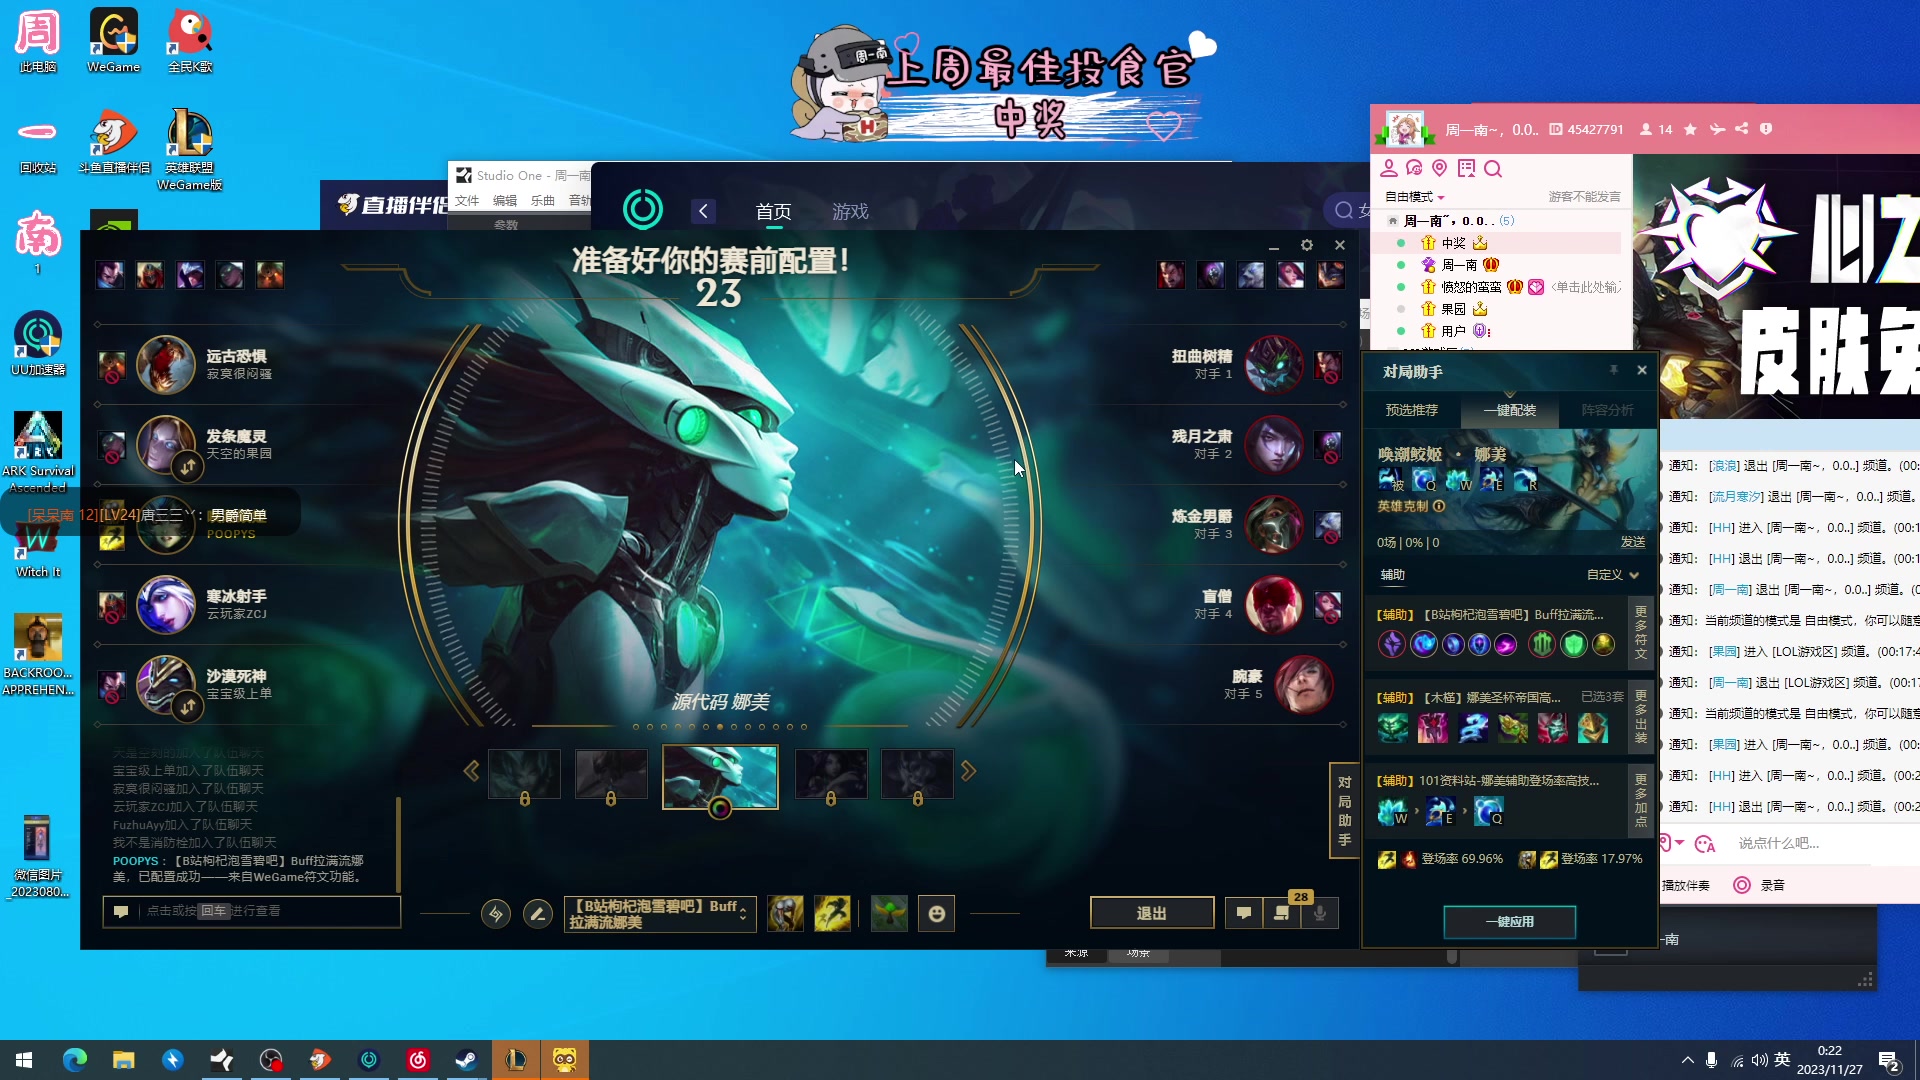Open Steam from the taskbar
This screenshot has width=1920, height=1080.
467,1059
